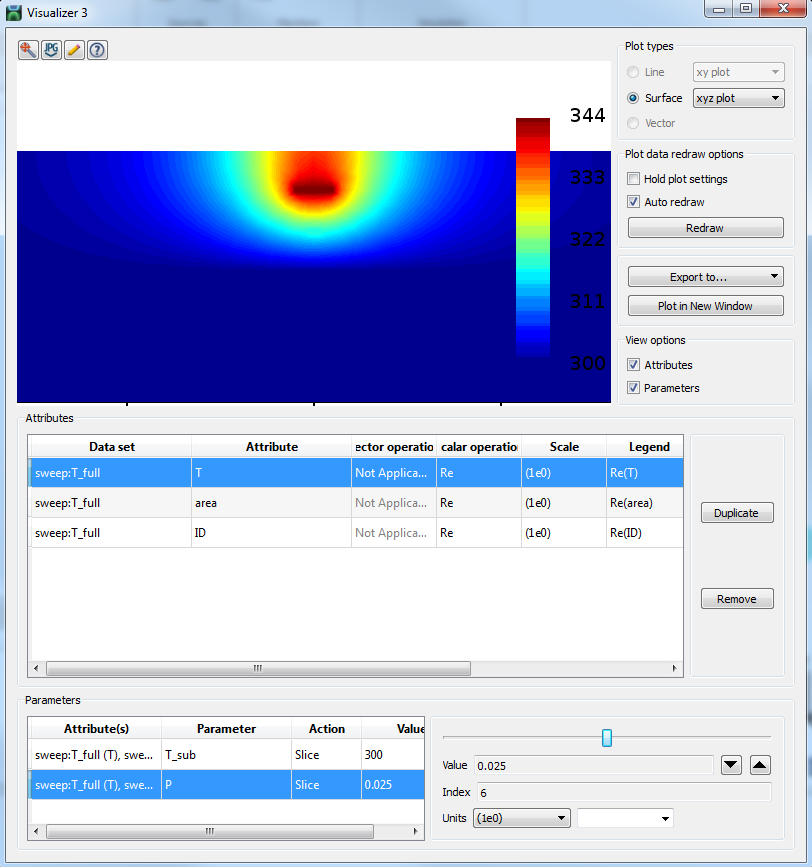Click Not Applica... cell in T row

pos(394,473)
